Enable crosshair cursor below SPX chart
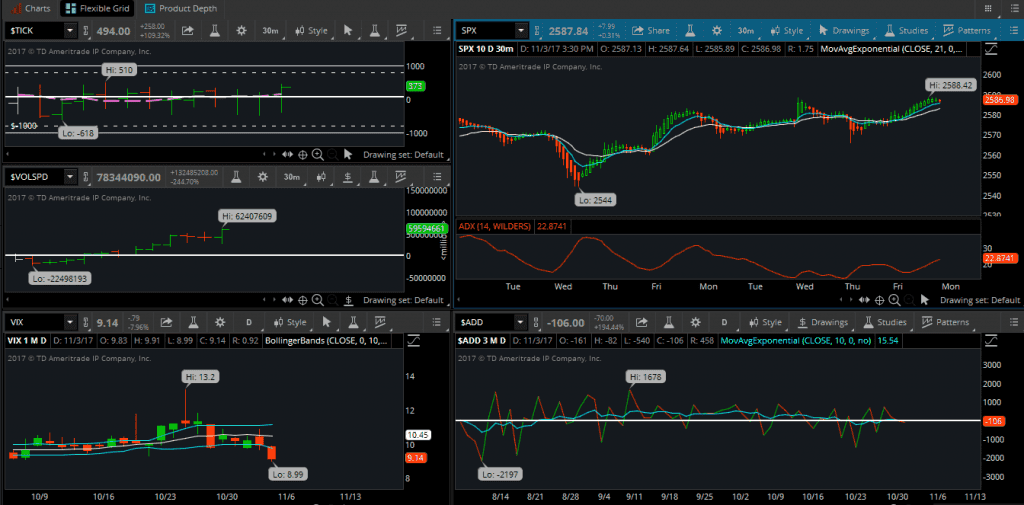Viewport: 1024px width, 505px height. 880,300
